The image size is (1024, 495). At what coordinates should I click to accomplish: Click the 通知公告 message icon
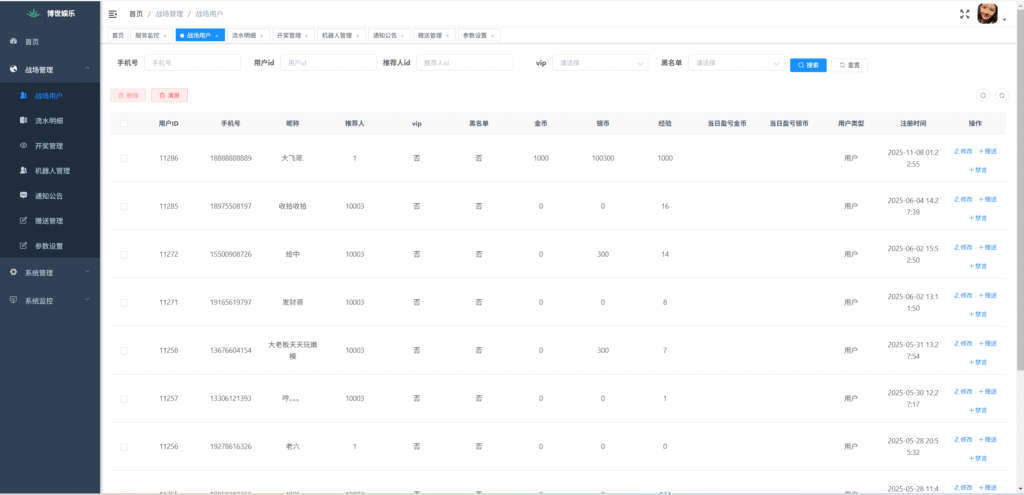[24, 195]
